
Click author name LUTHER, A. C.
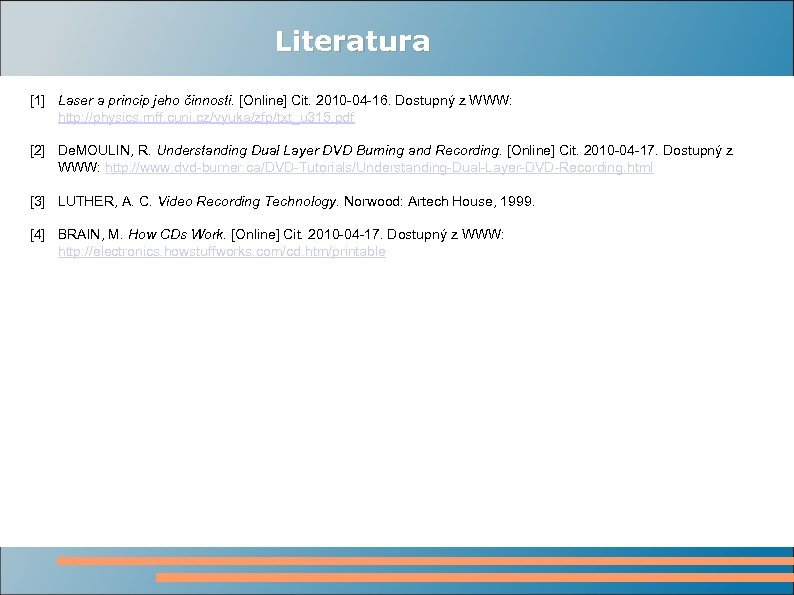click(105, 202)
